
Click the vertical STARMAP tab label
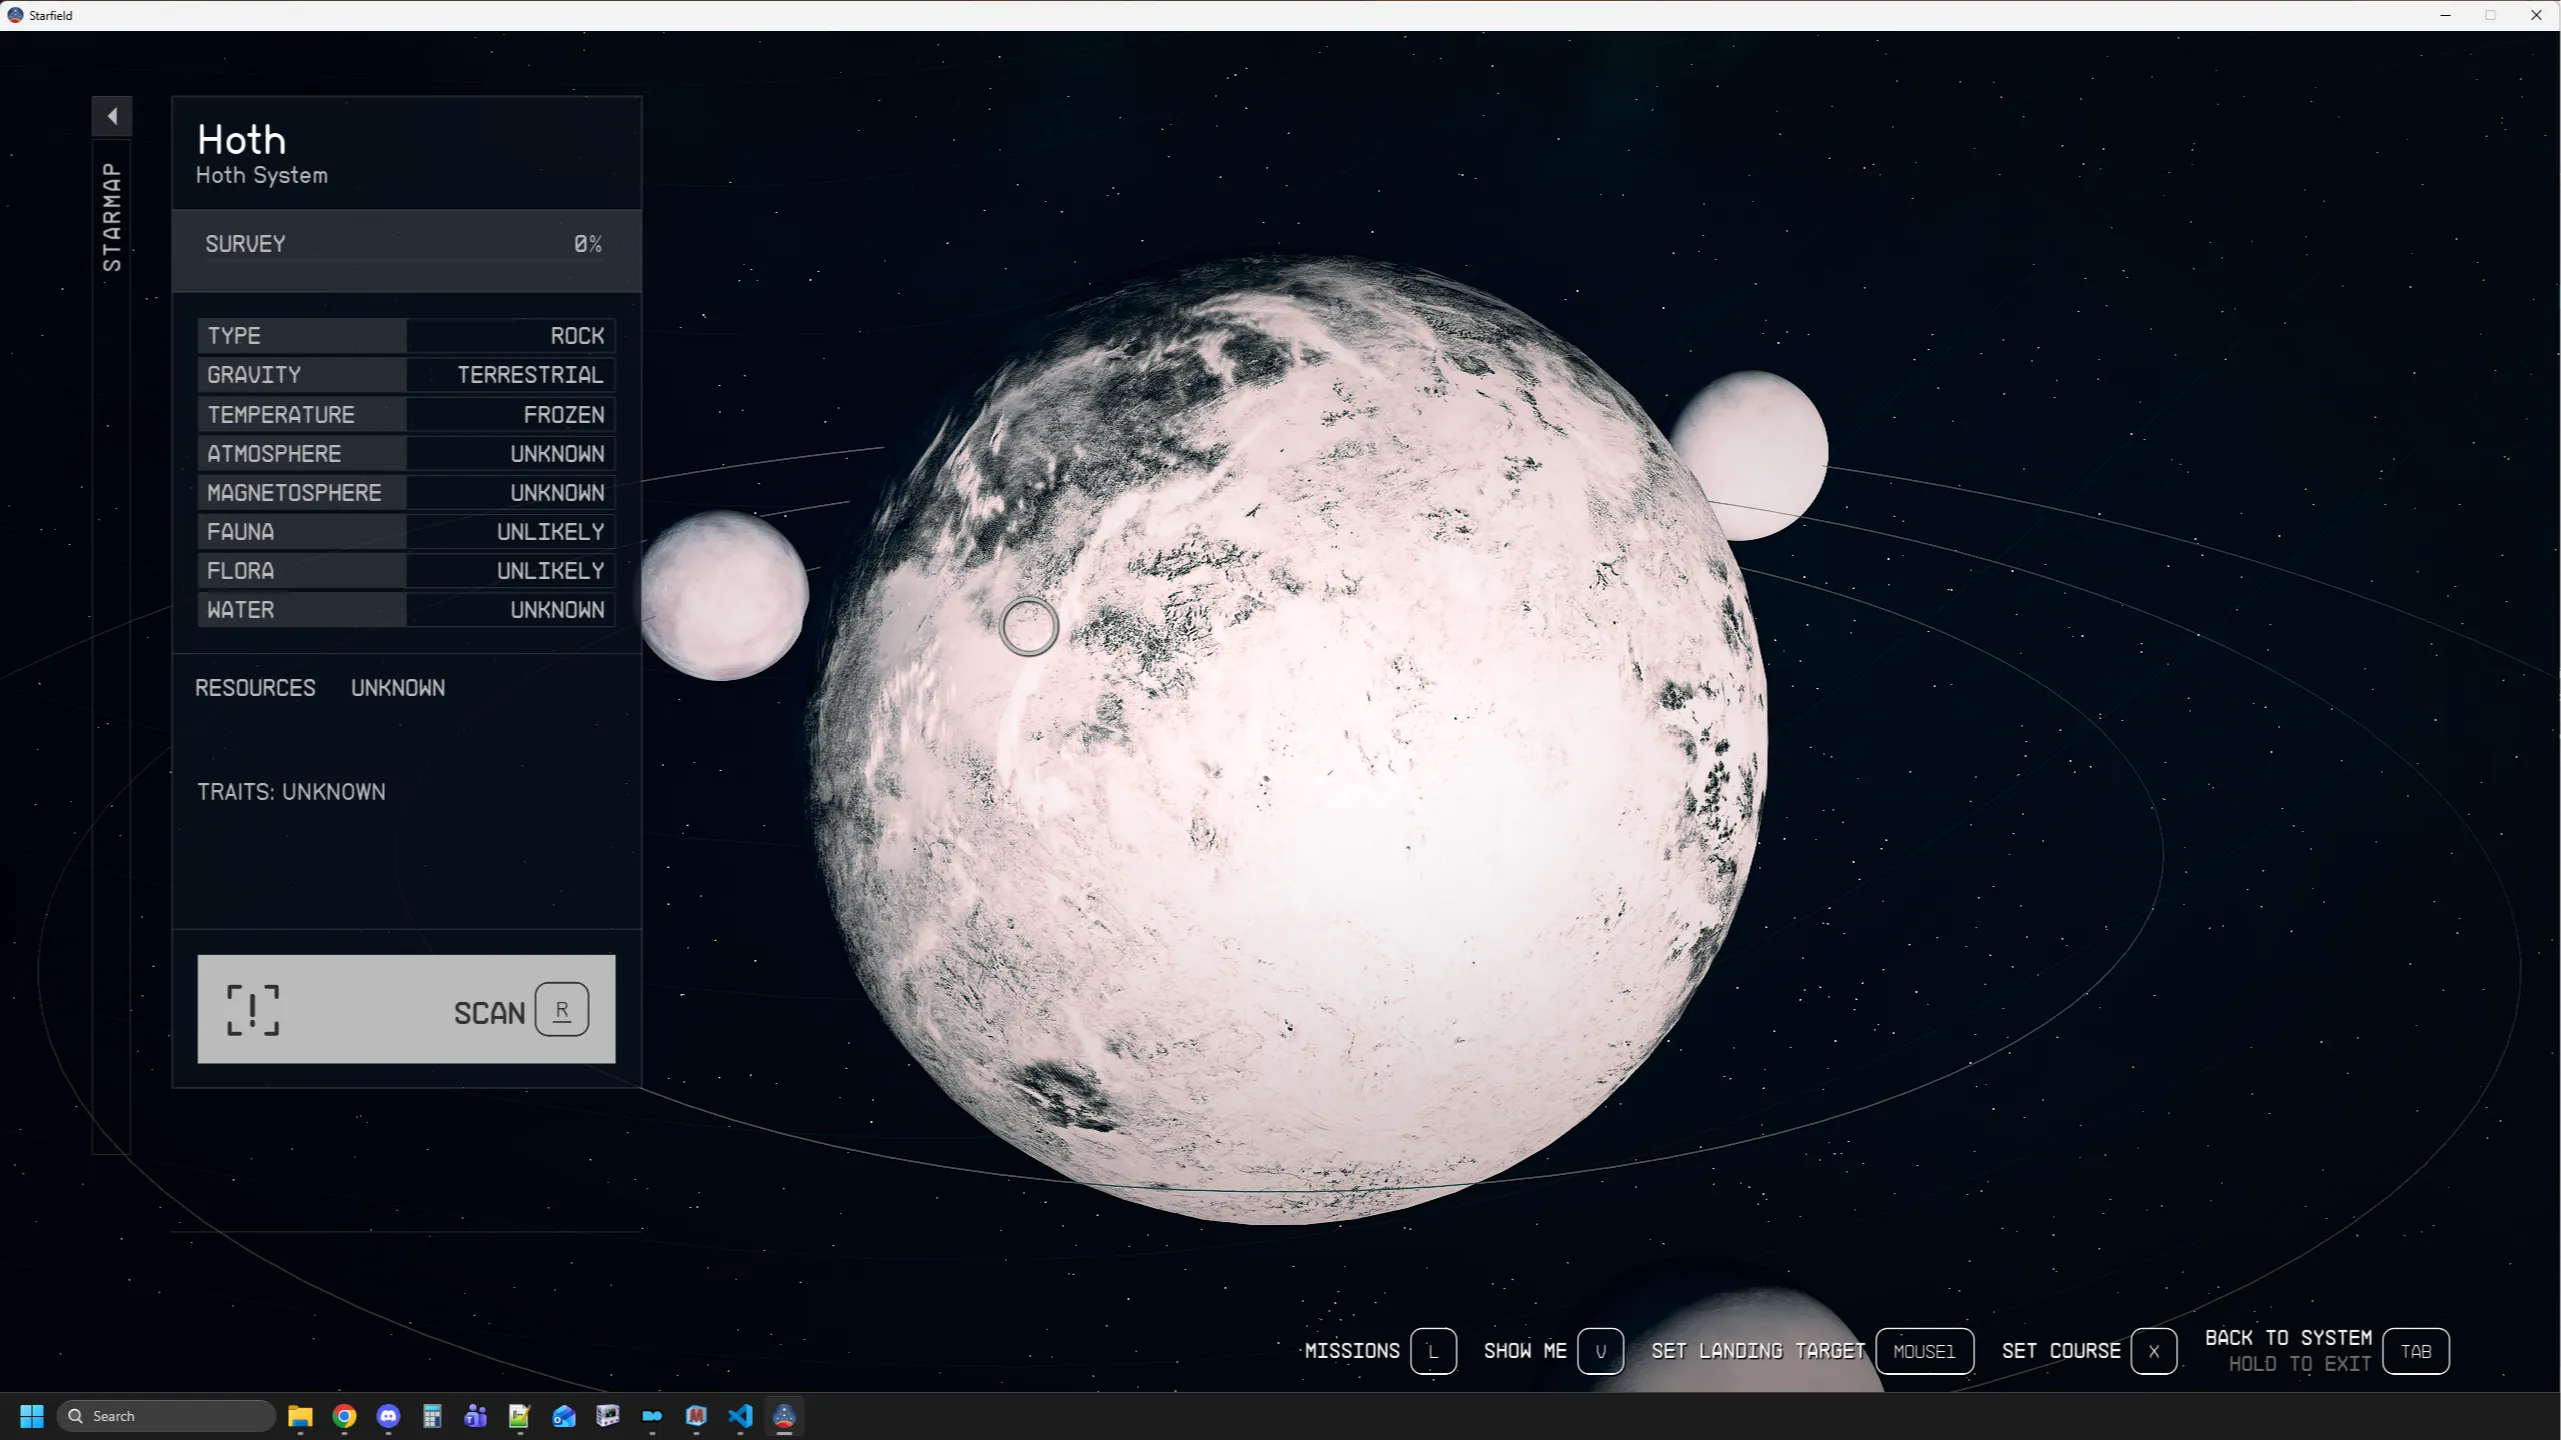[112, 216]
